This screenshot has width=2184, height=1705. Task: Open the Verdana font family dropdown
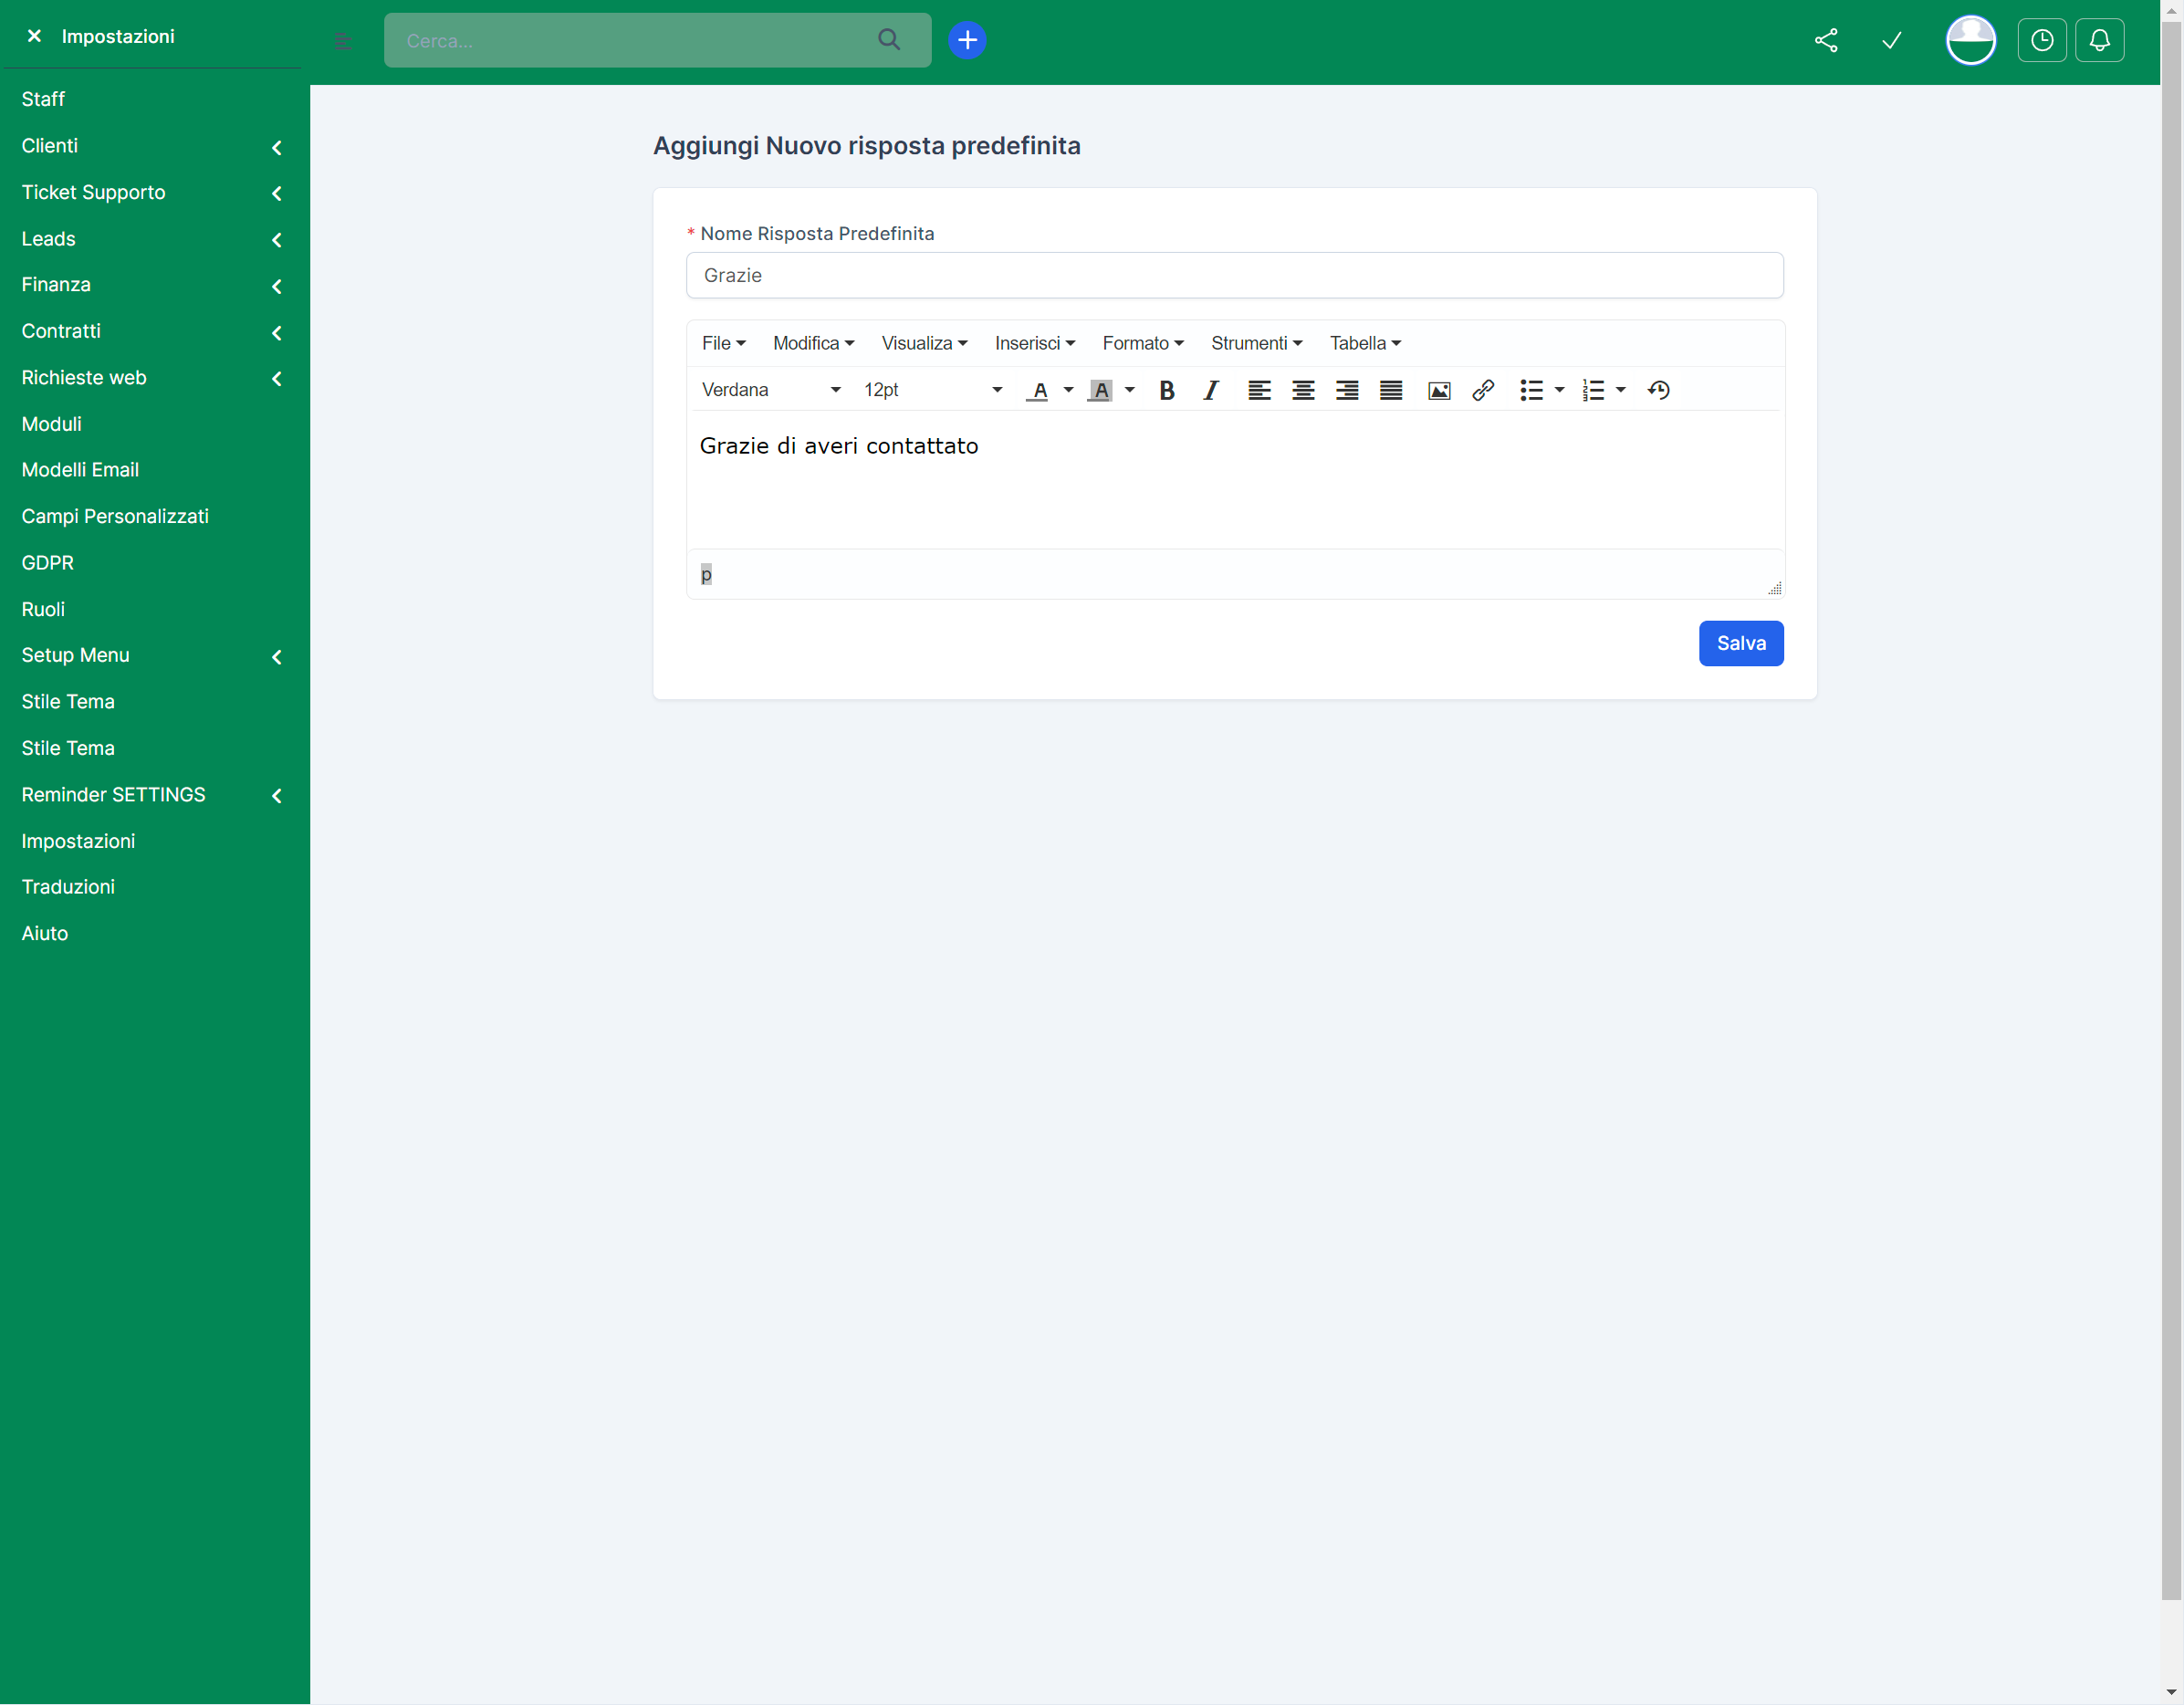[770, 390]
